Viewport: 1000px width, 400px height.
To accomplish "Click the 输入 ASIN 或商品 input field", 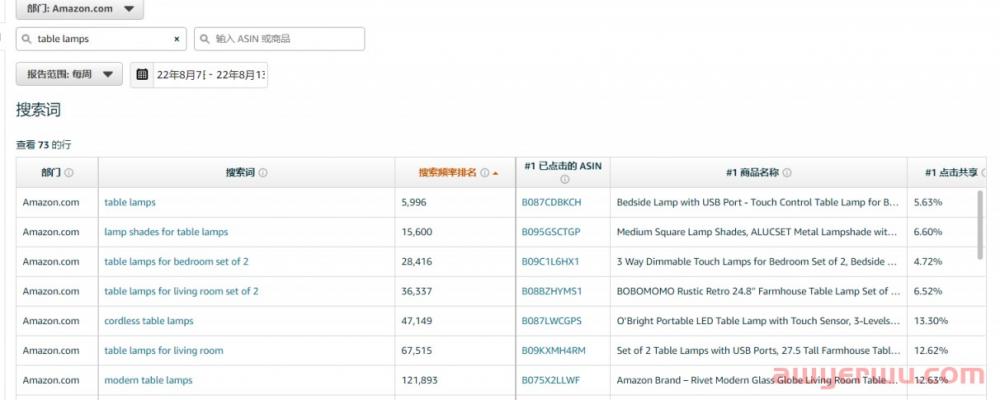I will click(285, 39).
